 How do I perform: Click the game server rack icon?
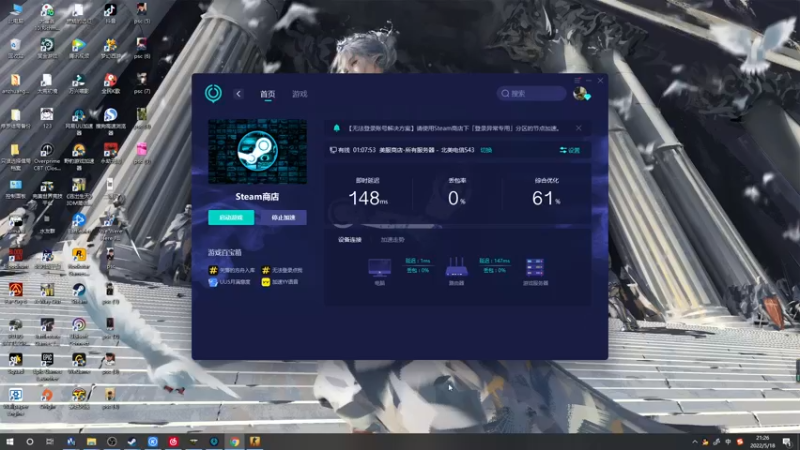[535, 267]
